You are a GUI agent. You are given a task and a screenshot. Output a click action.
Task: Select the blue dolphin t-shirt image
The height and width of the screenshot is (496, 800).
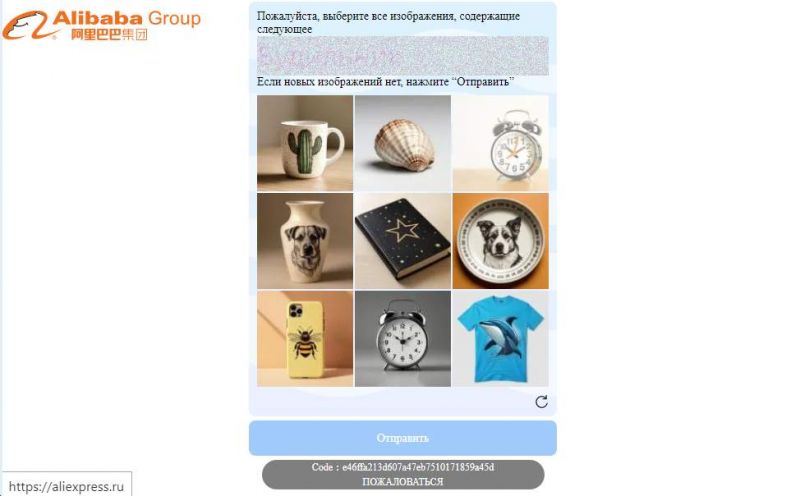(501, 339)
